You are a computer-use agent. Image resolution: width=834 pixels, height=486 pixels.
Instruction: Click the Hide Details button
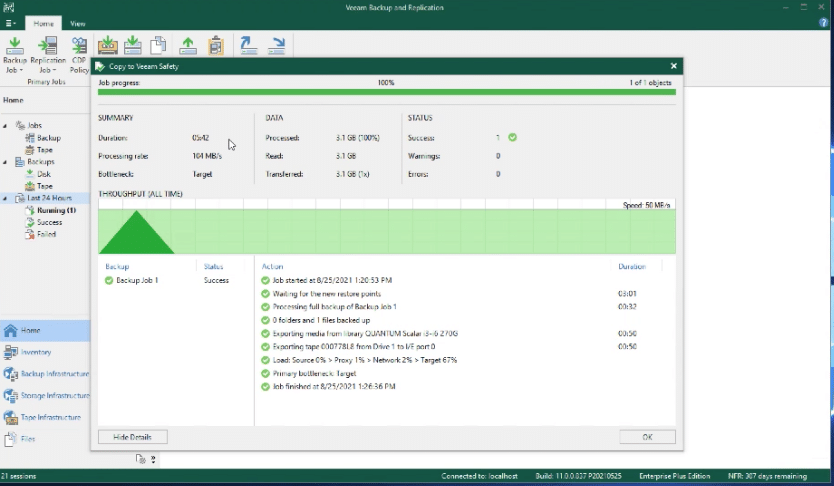pos(132,437)
